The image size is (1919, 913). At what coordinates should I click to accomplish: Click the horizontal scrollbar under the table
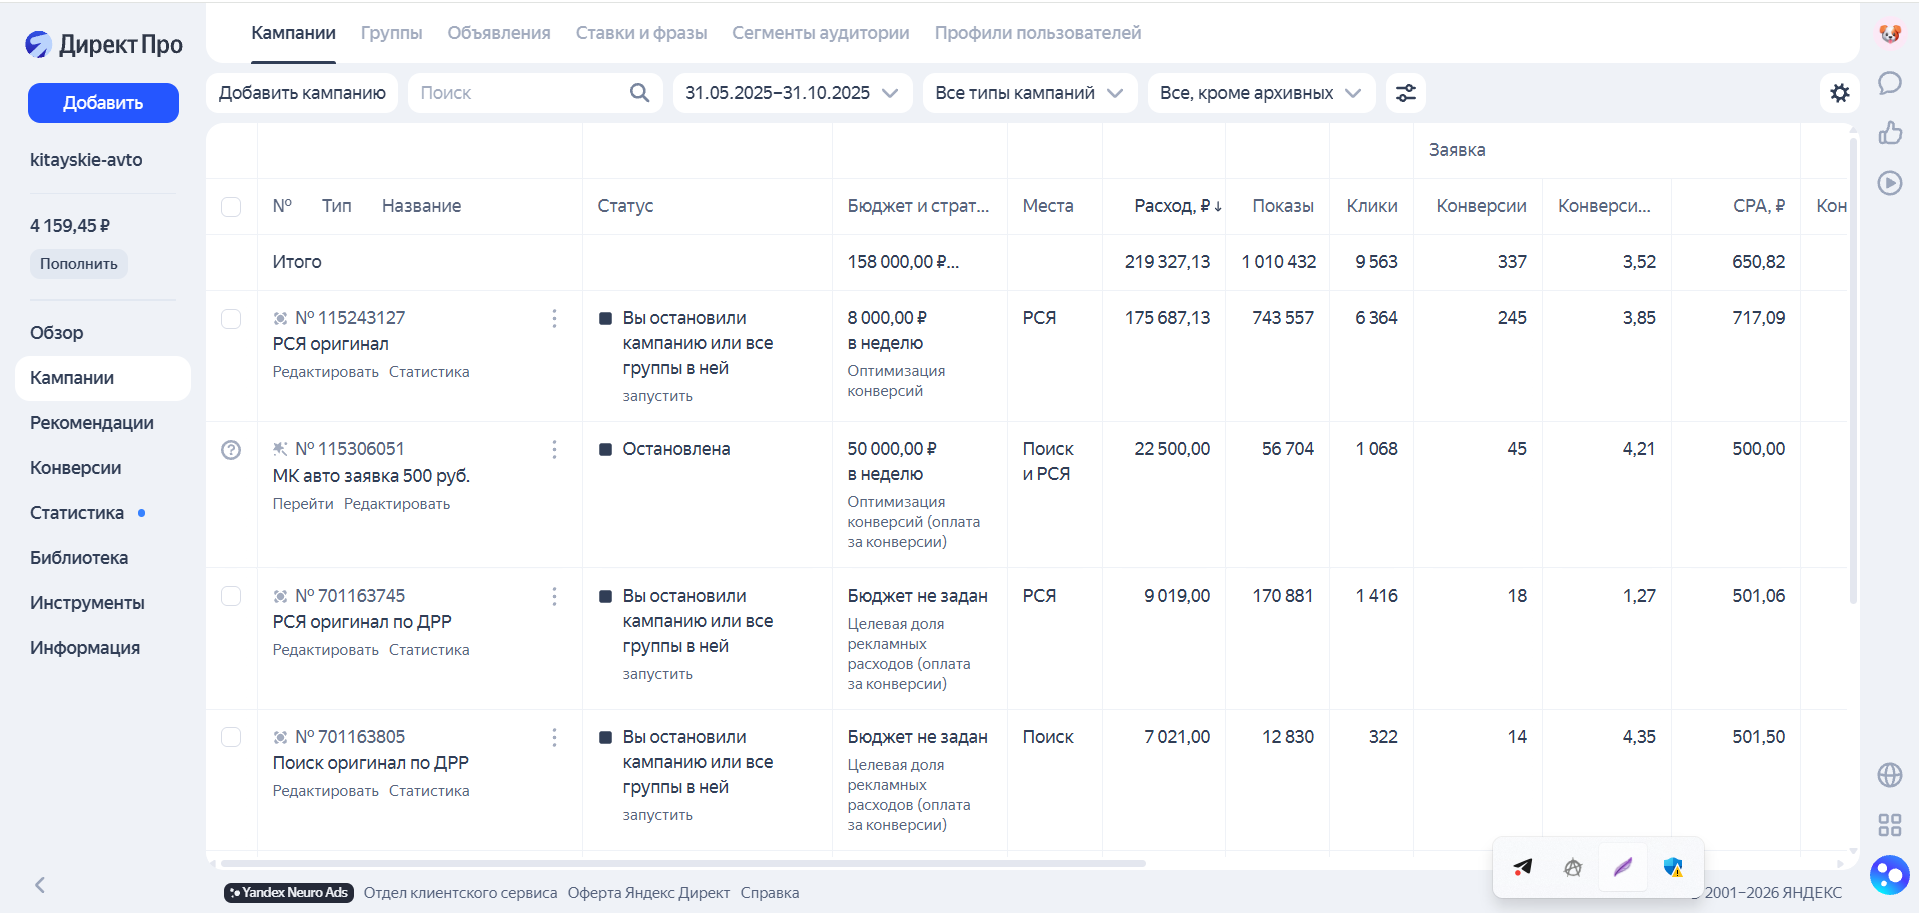click(682, 863)
